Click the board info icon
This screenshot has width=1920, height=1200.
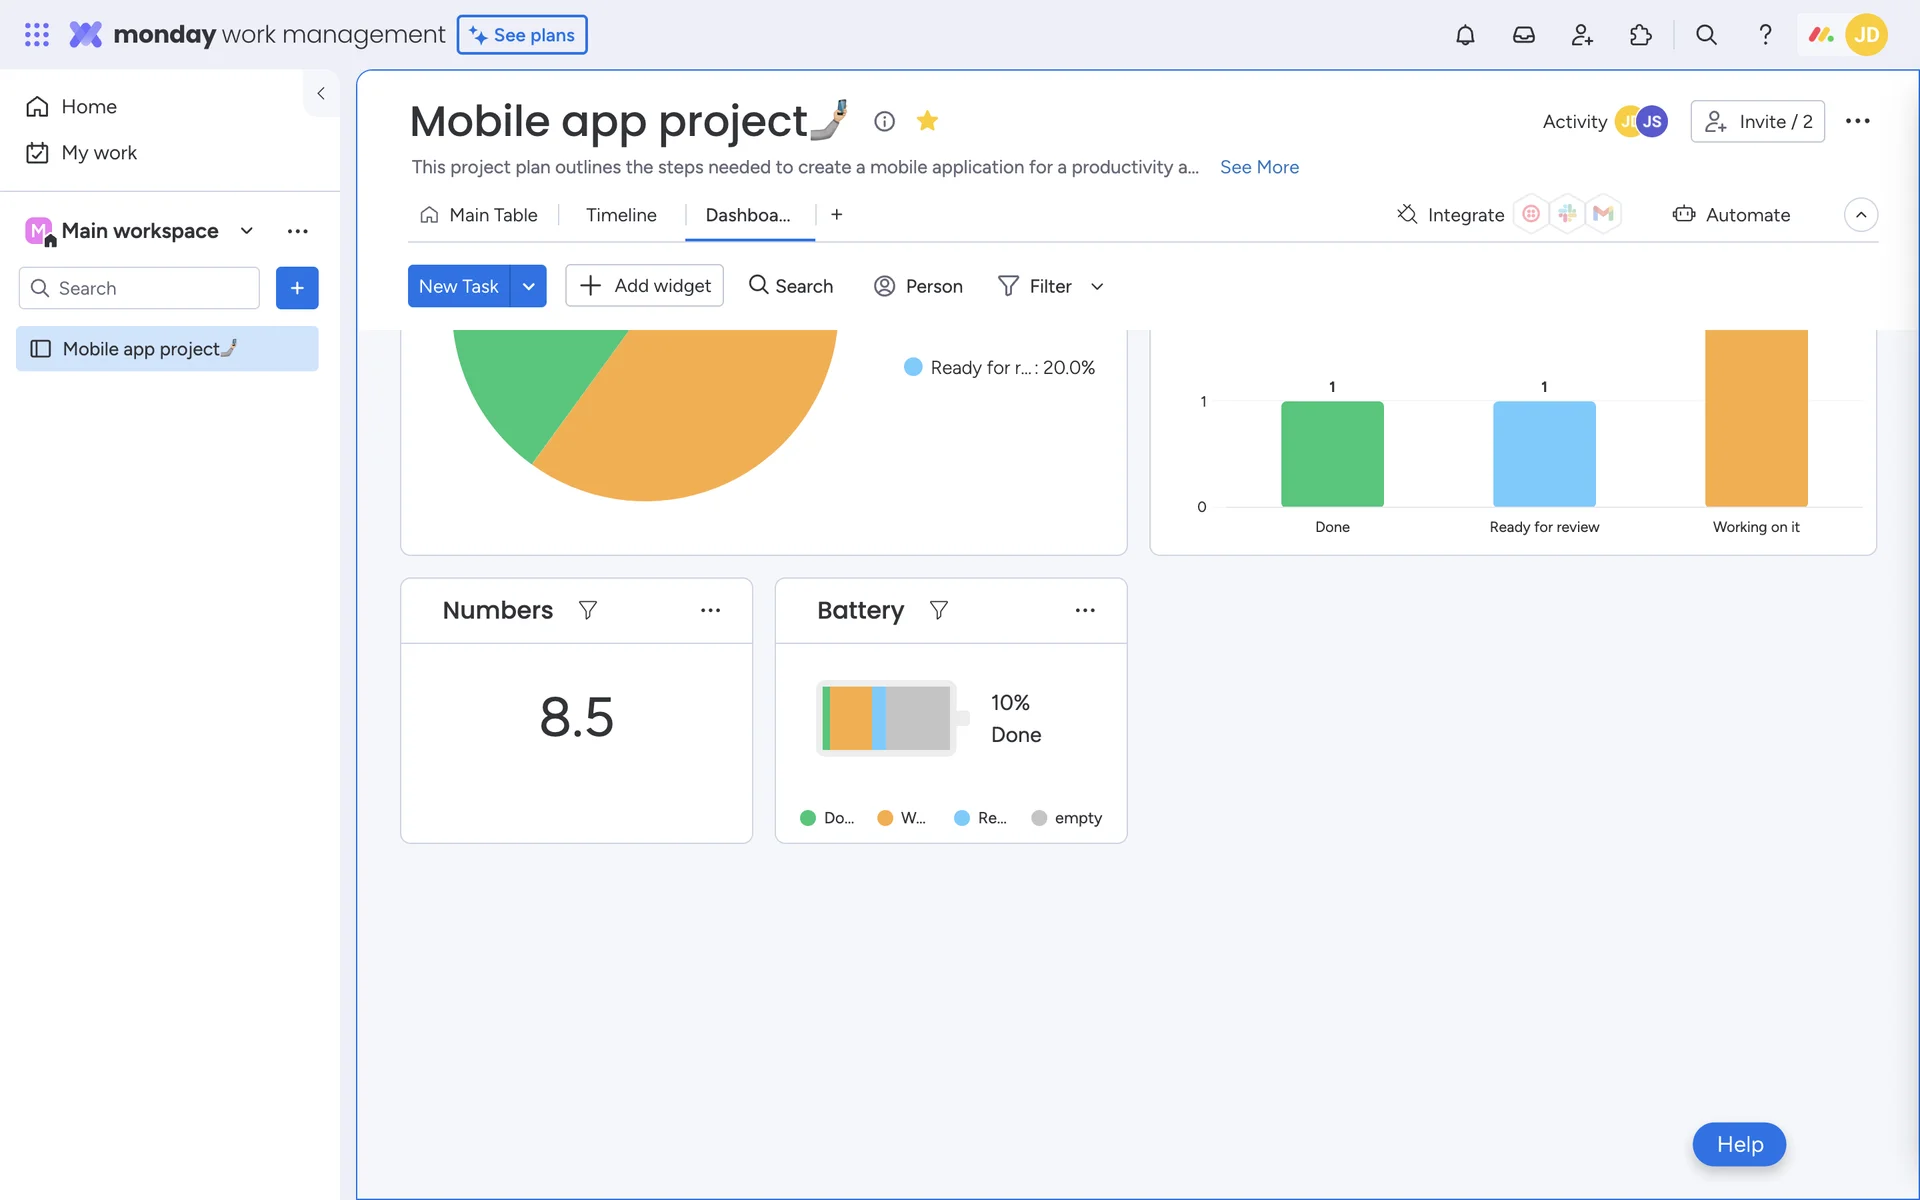pos(884,121)
